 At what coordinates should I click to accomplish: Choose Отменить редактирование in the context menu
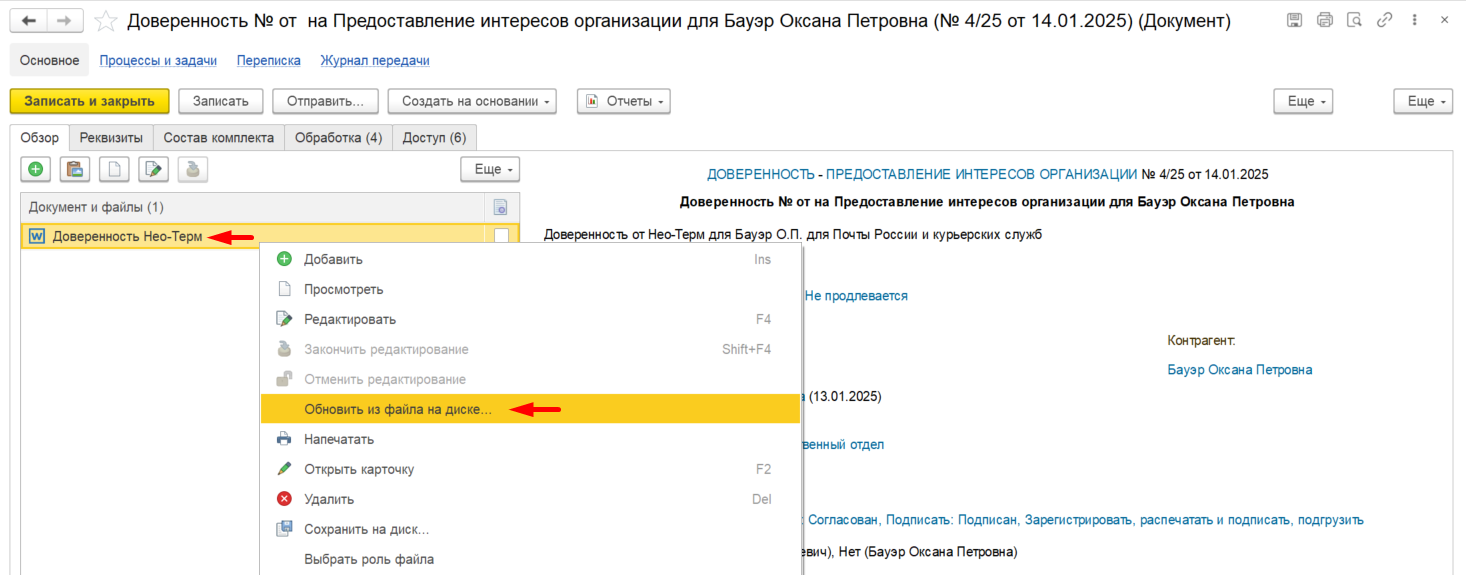[530, 379]
